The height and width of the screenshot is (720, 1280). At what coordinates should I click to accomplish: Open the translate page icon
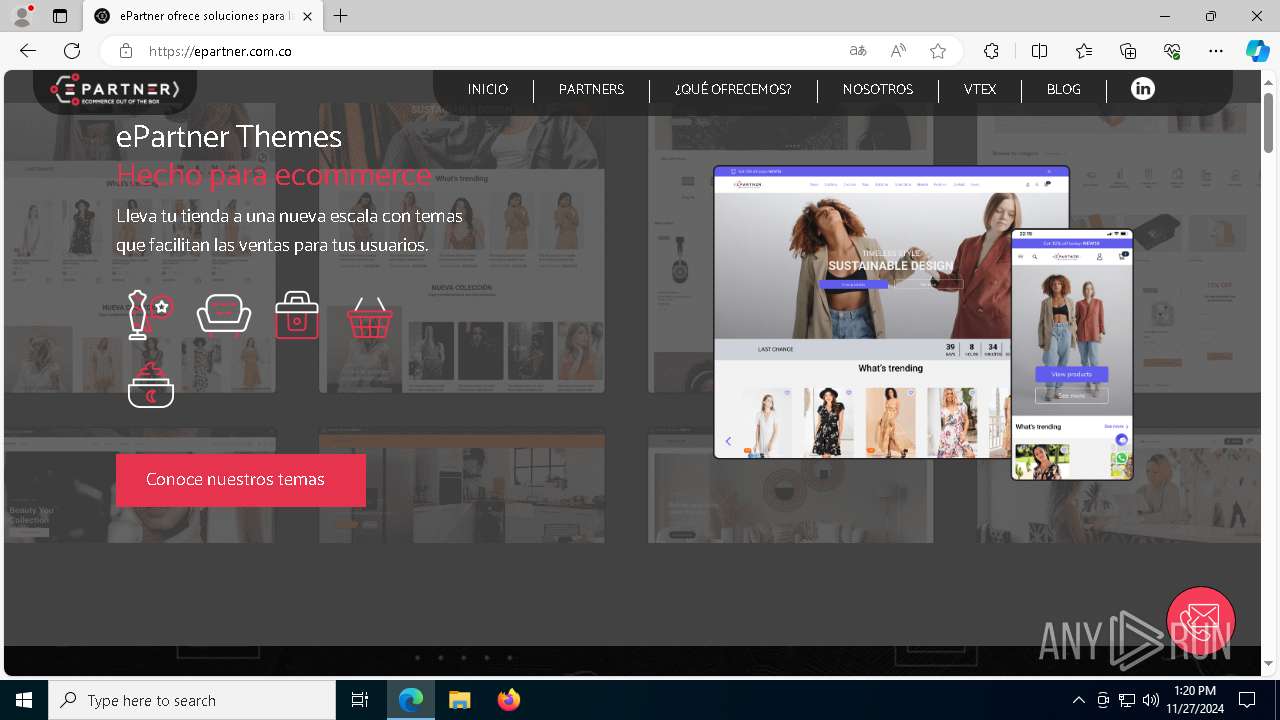click(x=858, y=51)
